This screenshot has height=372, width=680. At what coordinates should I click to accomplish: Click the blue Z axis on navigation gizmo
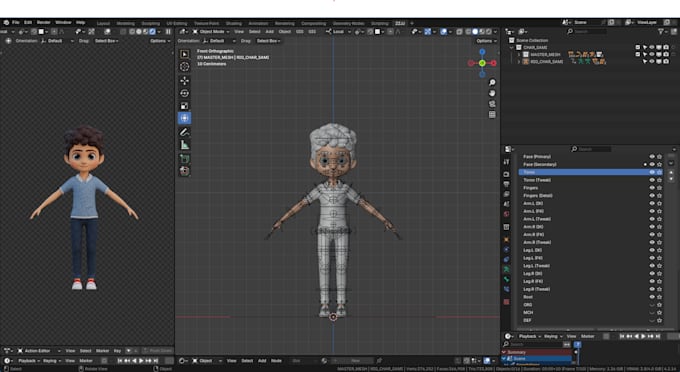tap(482, 52)
